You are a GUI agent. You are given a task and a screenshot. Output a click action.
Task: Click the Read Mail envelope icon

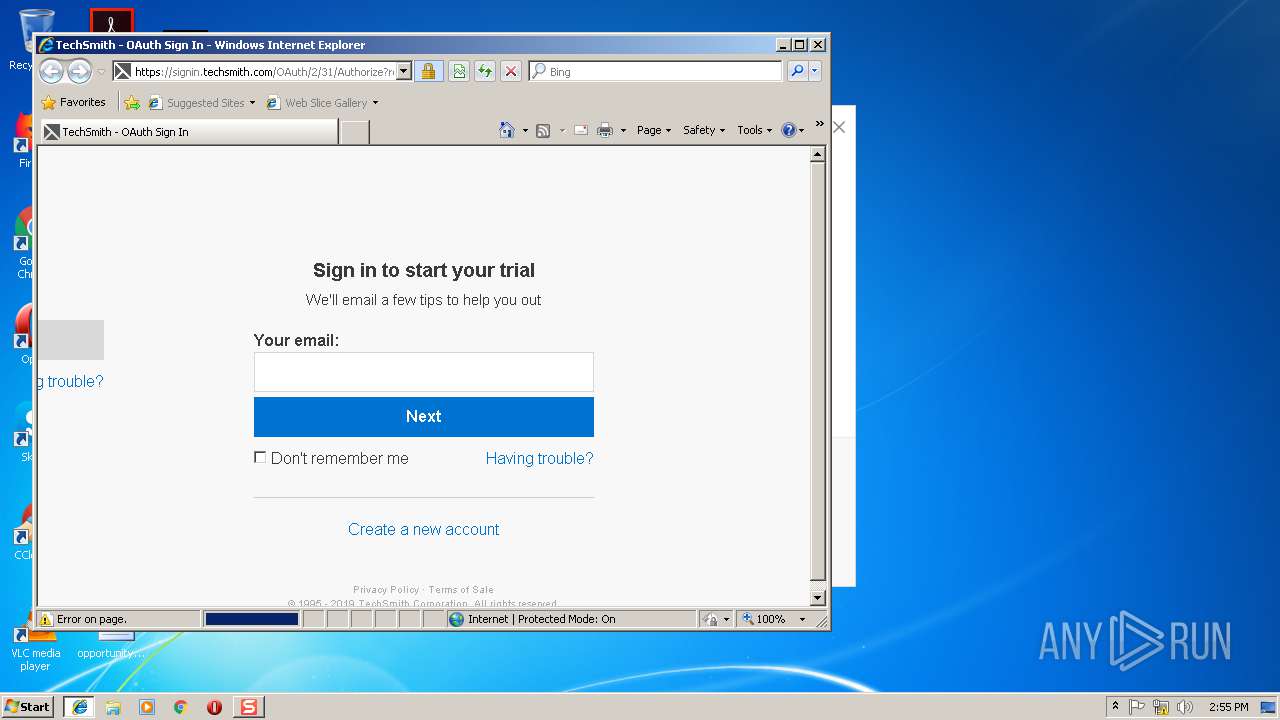pos(580,130)
